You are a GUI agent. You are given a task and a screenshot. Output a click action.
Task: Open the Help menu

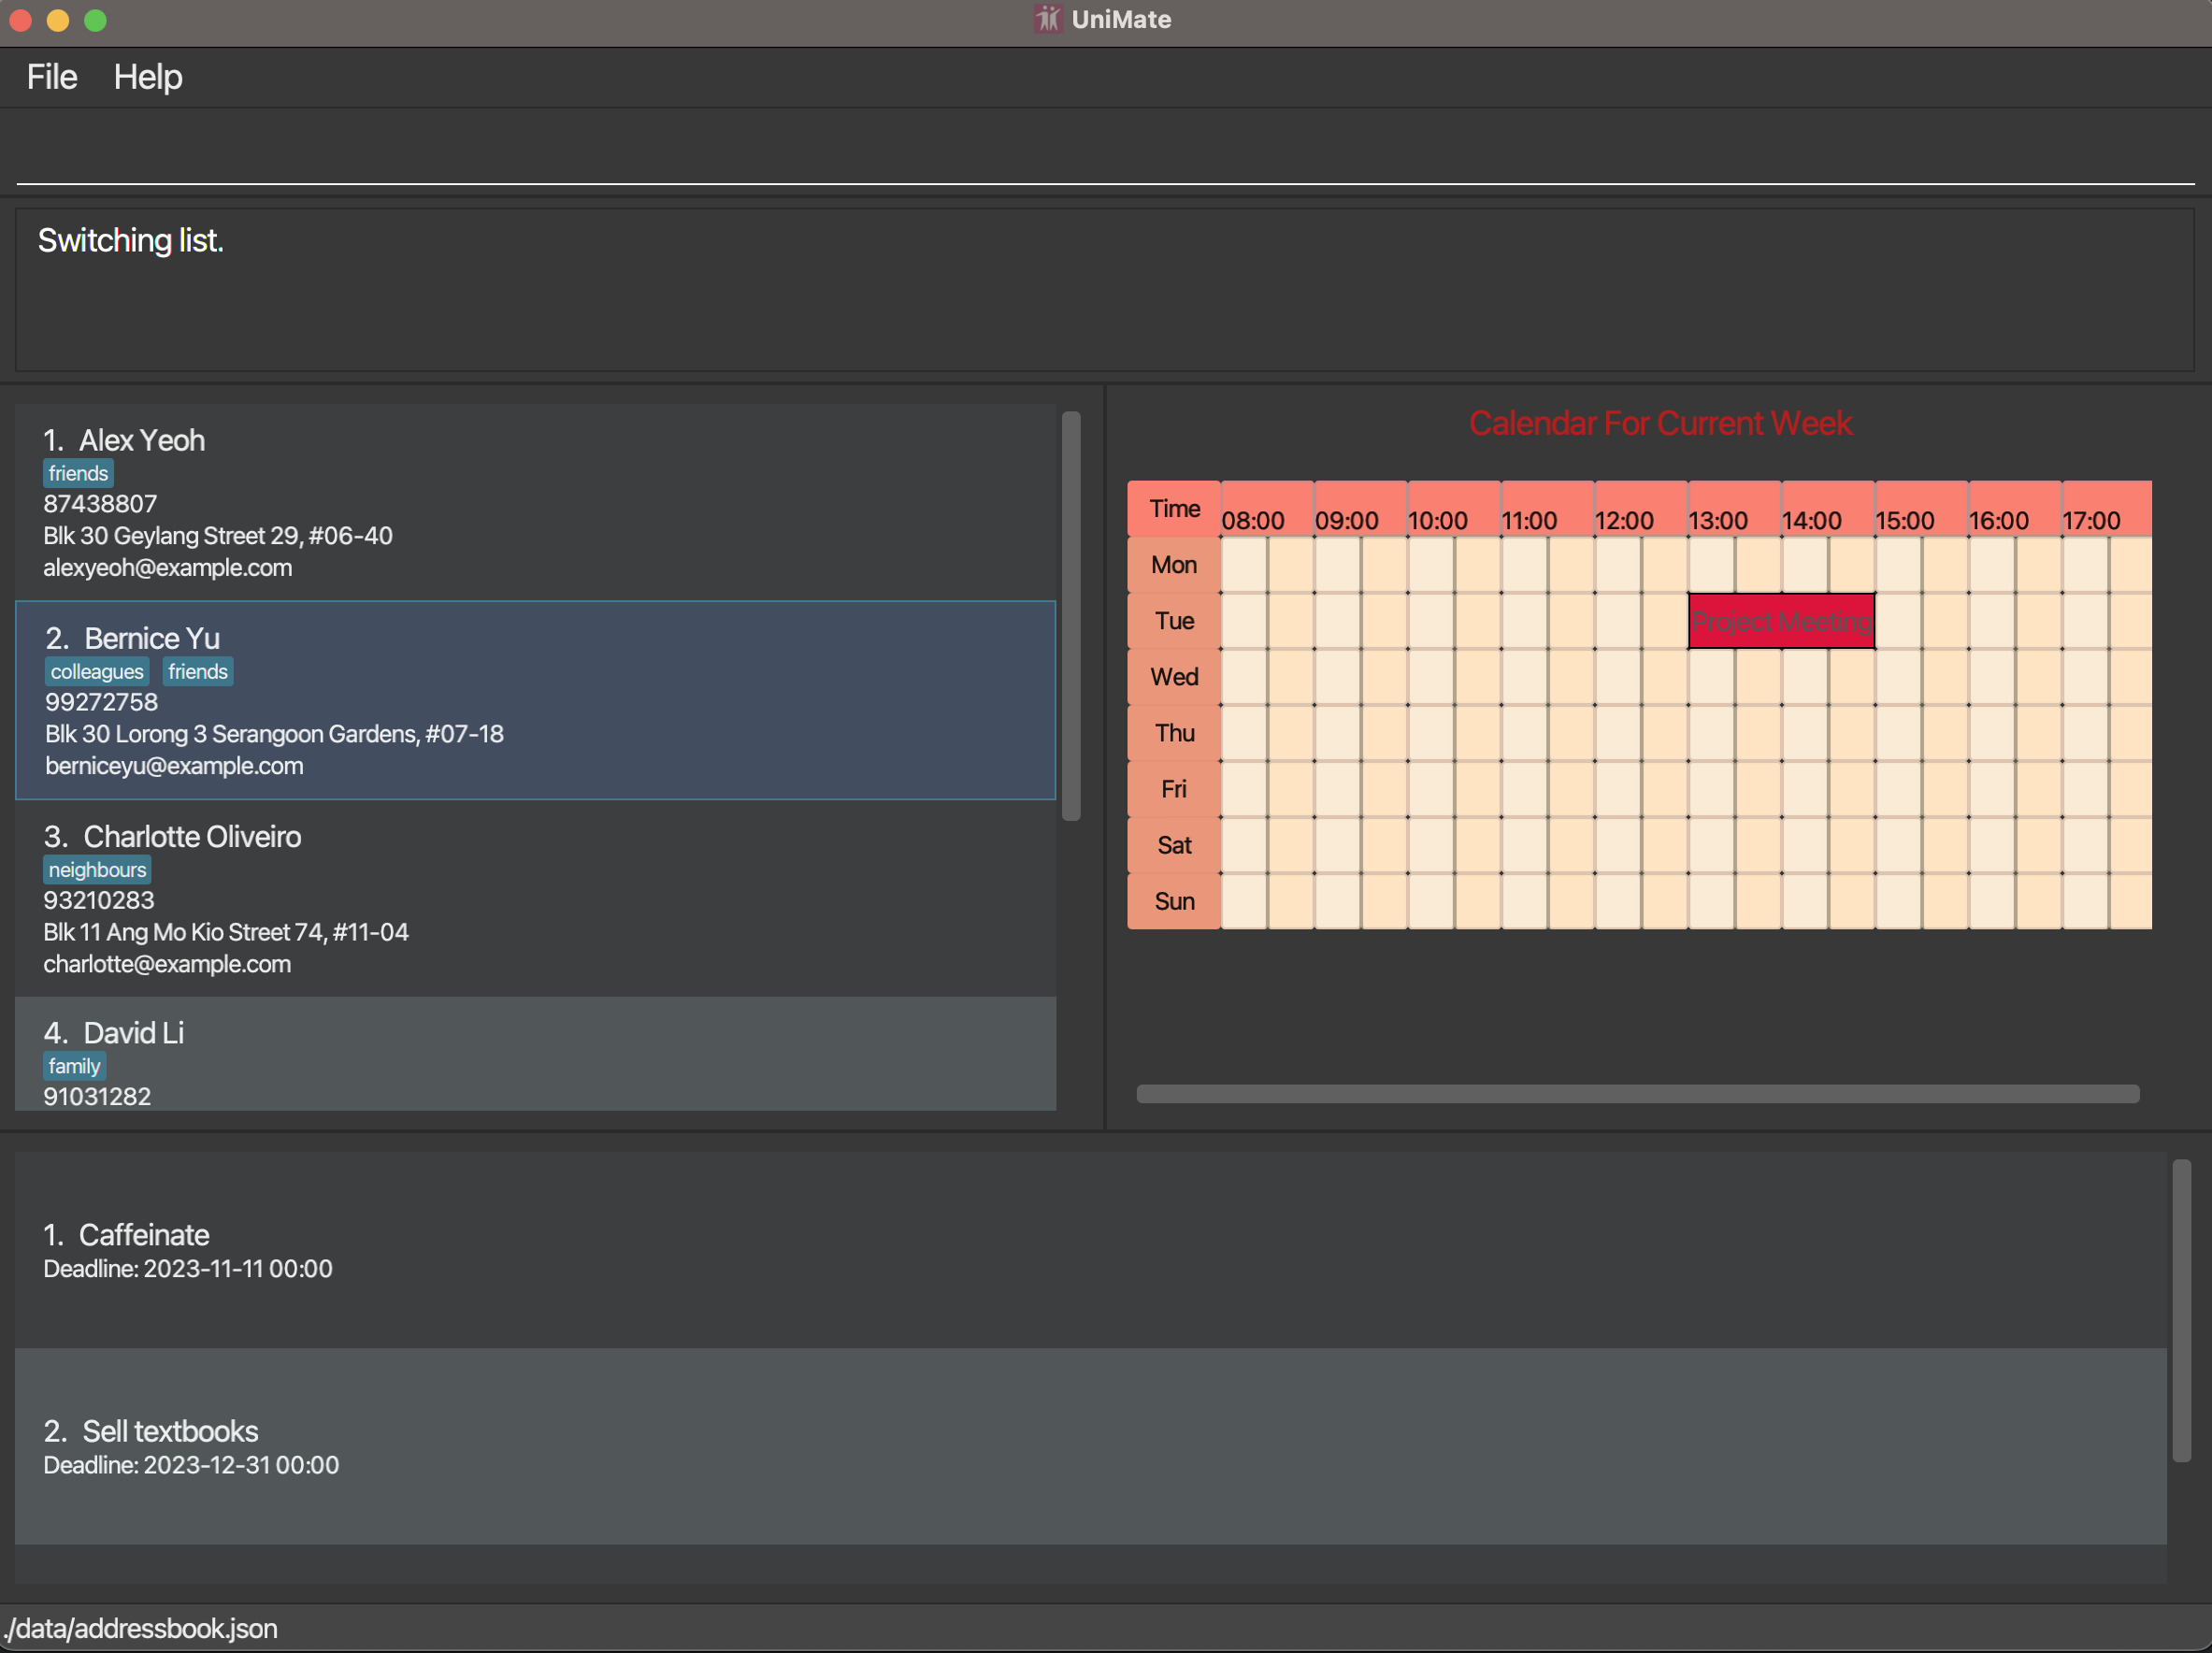pos(147,77)
